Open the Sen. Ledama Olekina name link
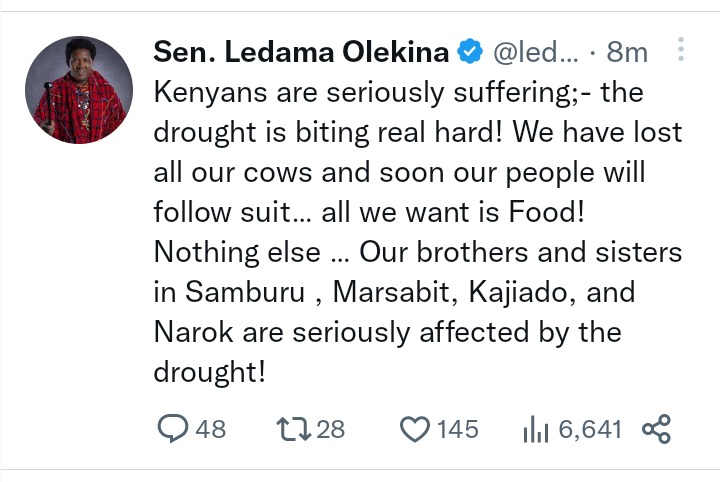This screenshot has height=482, width=720. (301, 51)
